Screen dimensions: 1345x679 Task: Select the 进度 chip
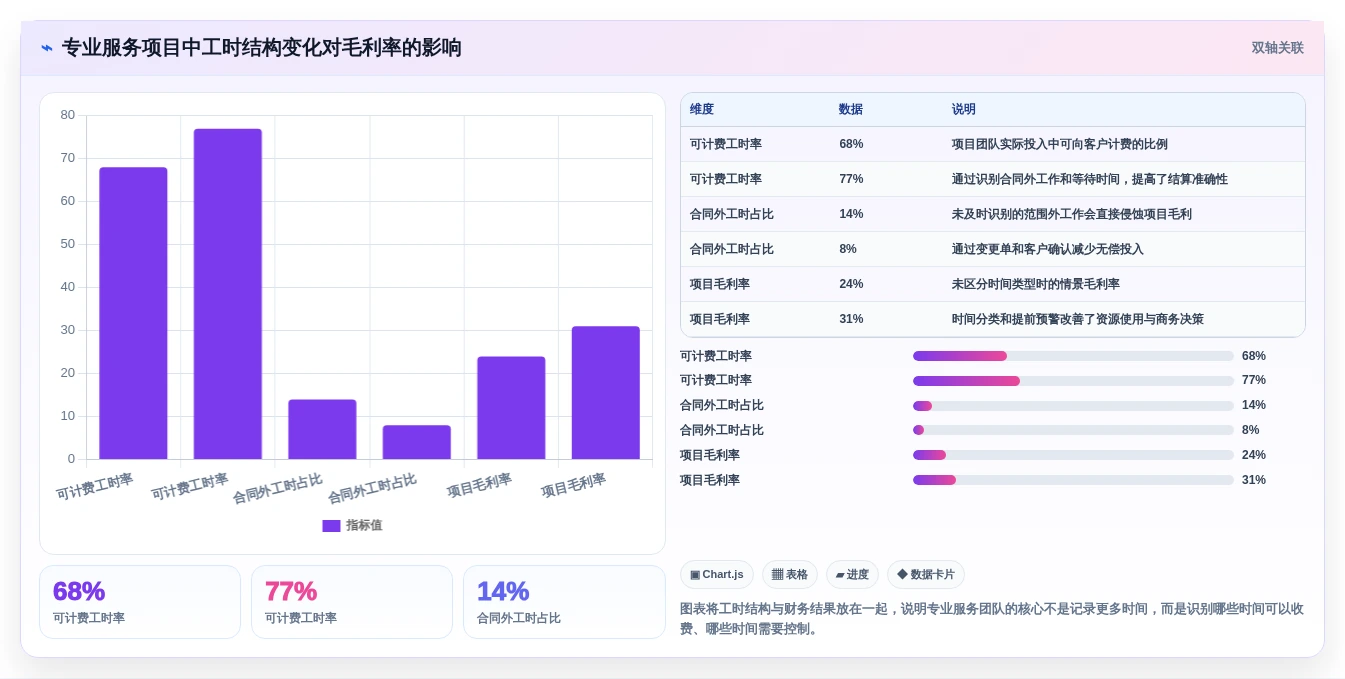[852, 575]
